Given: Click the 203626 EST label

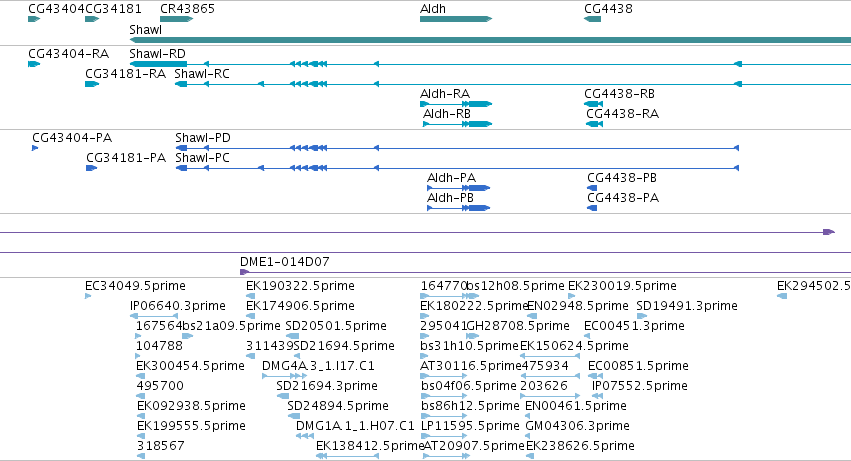Looking at the screenshot, I should [x=544, y=386].
